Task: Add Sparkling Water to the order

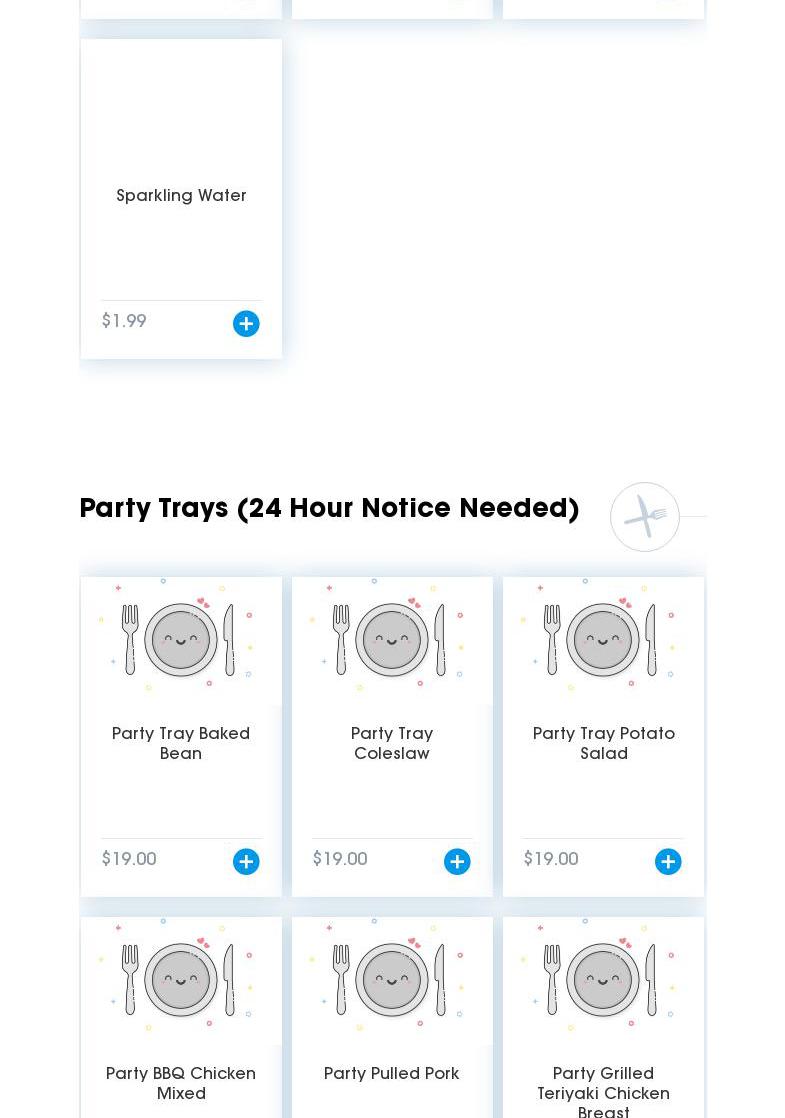Action: 246,324
